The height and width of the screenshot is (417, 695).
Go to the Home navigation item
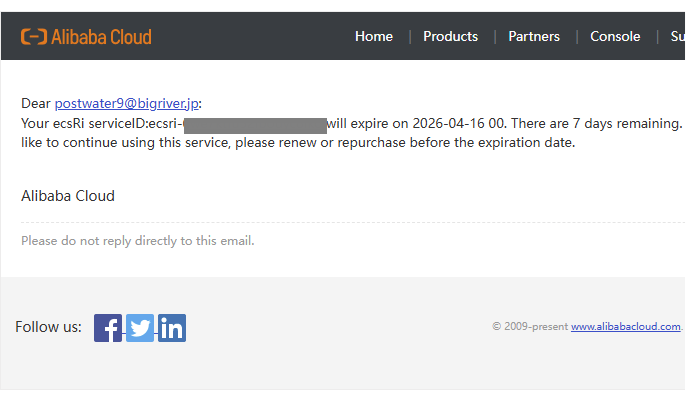pos(374,36)
